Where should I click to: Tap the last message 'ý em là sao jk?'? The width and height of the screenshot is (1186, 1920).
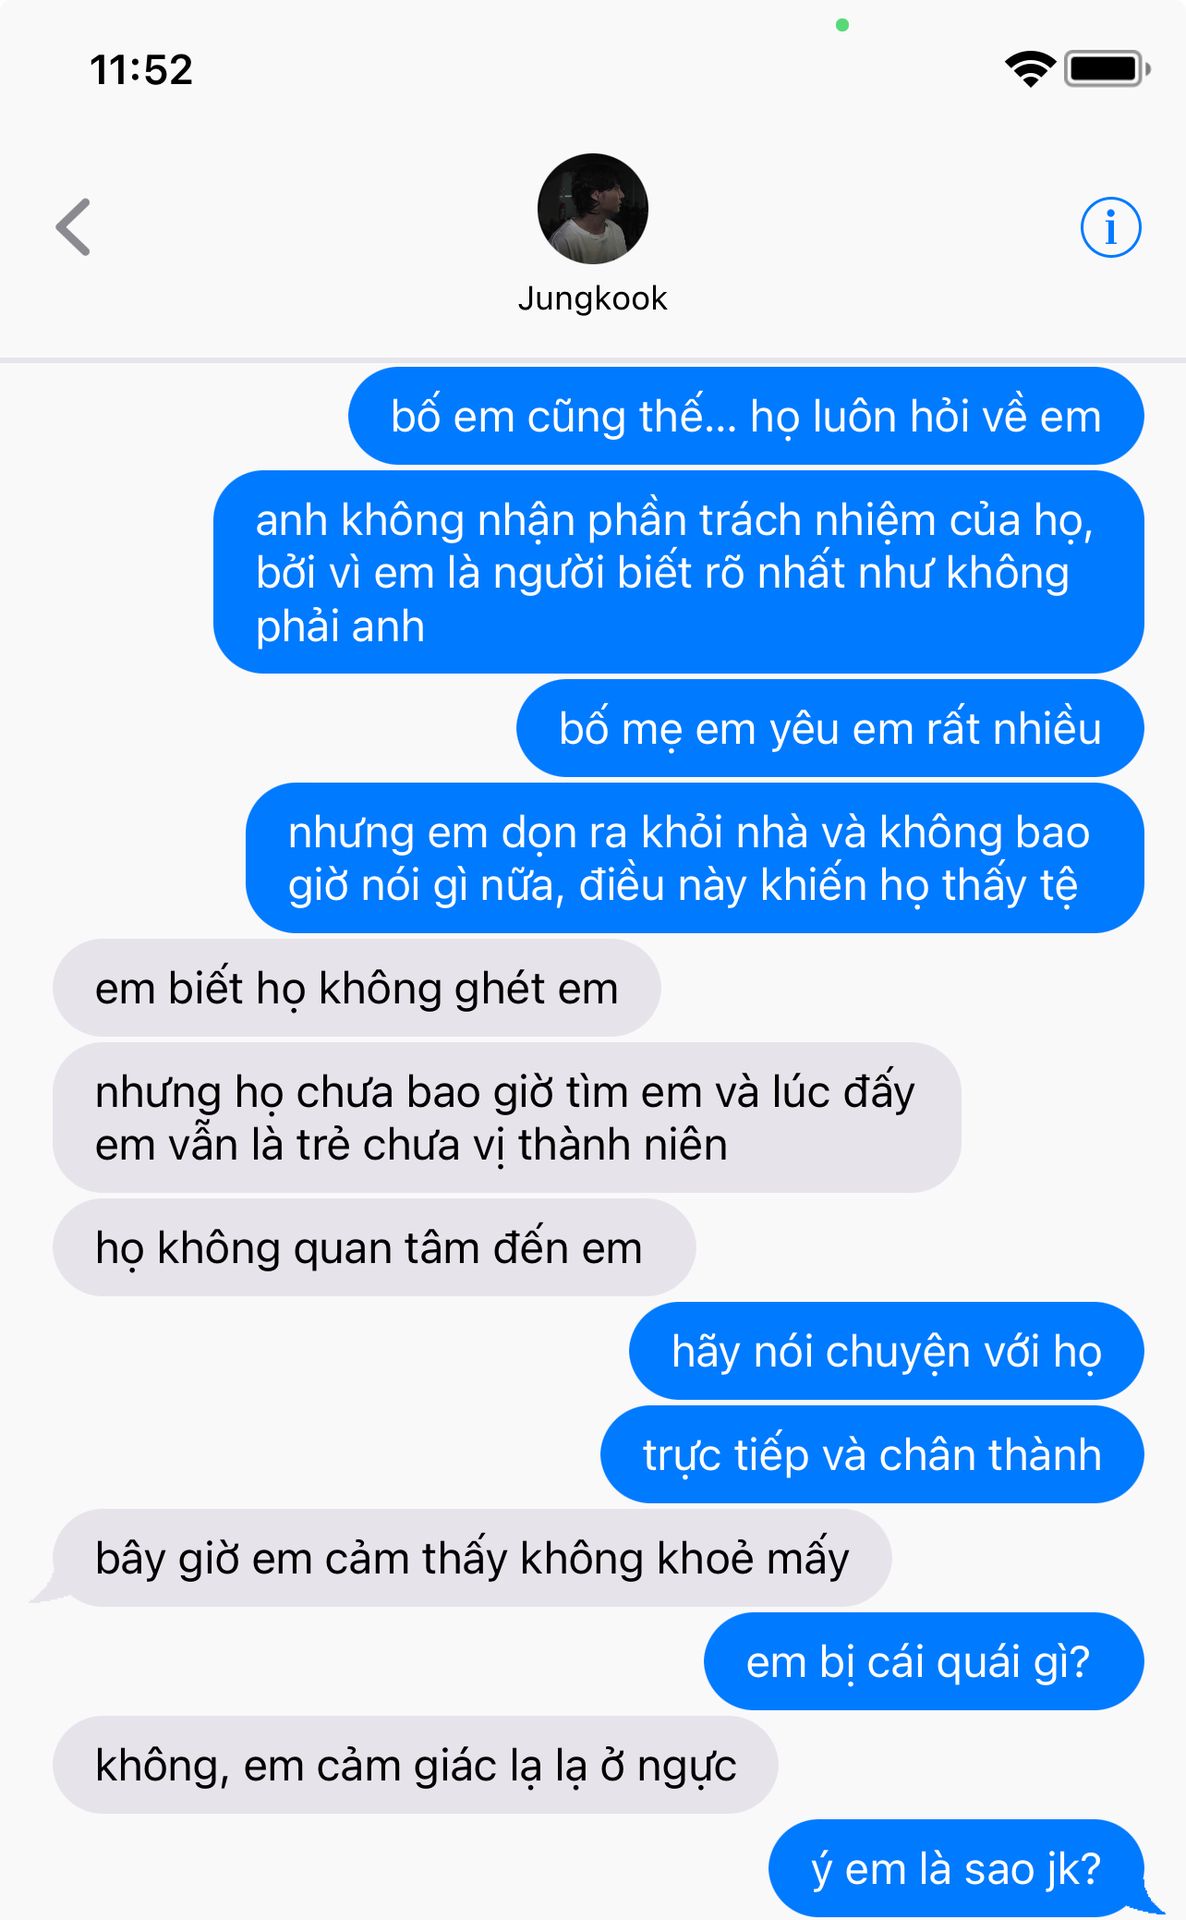pos(956,1868)
